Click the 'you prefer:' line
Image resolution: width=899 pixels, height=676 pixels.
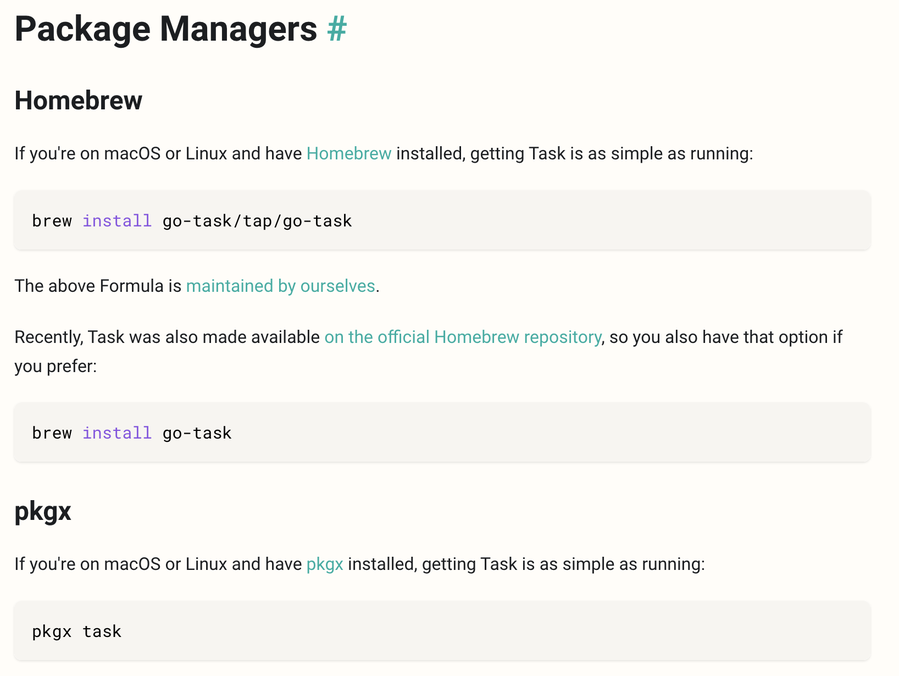[56, 366]
